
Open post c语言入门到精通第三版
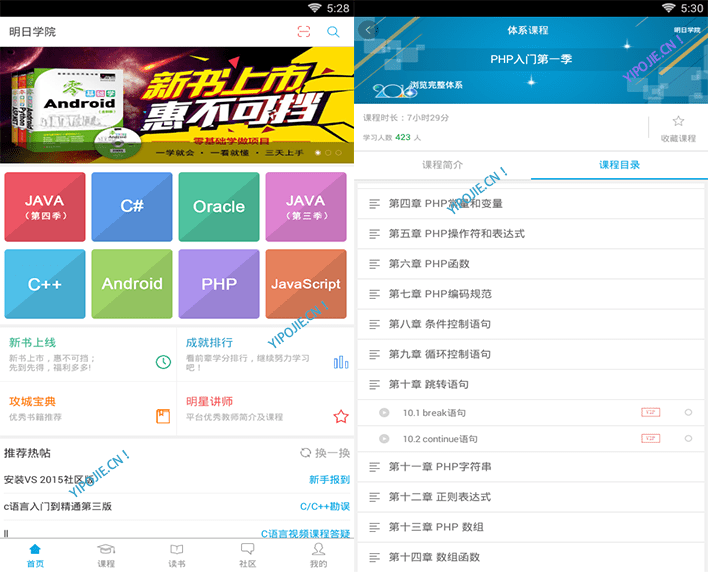point(58,507)
